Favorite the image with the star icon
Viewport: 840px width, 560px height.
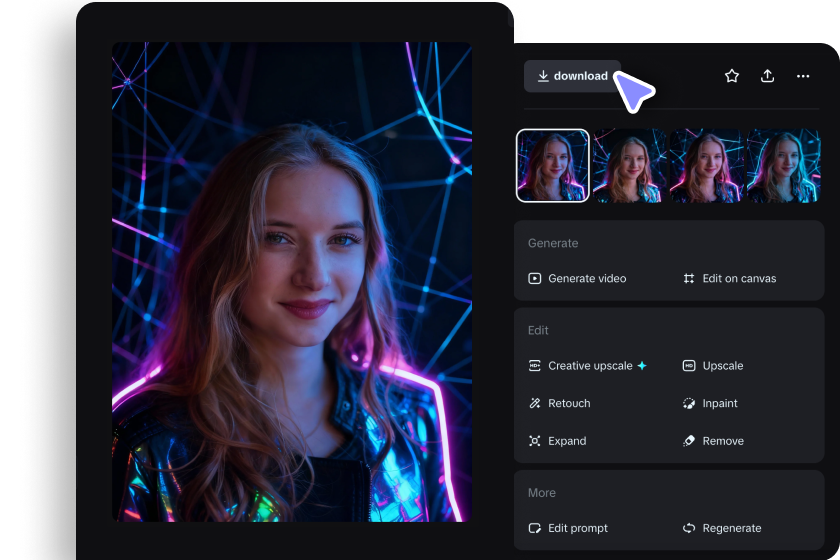(x=732, y=76)
